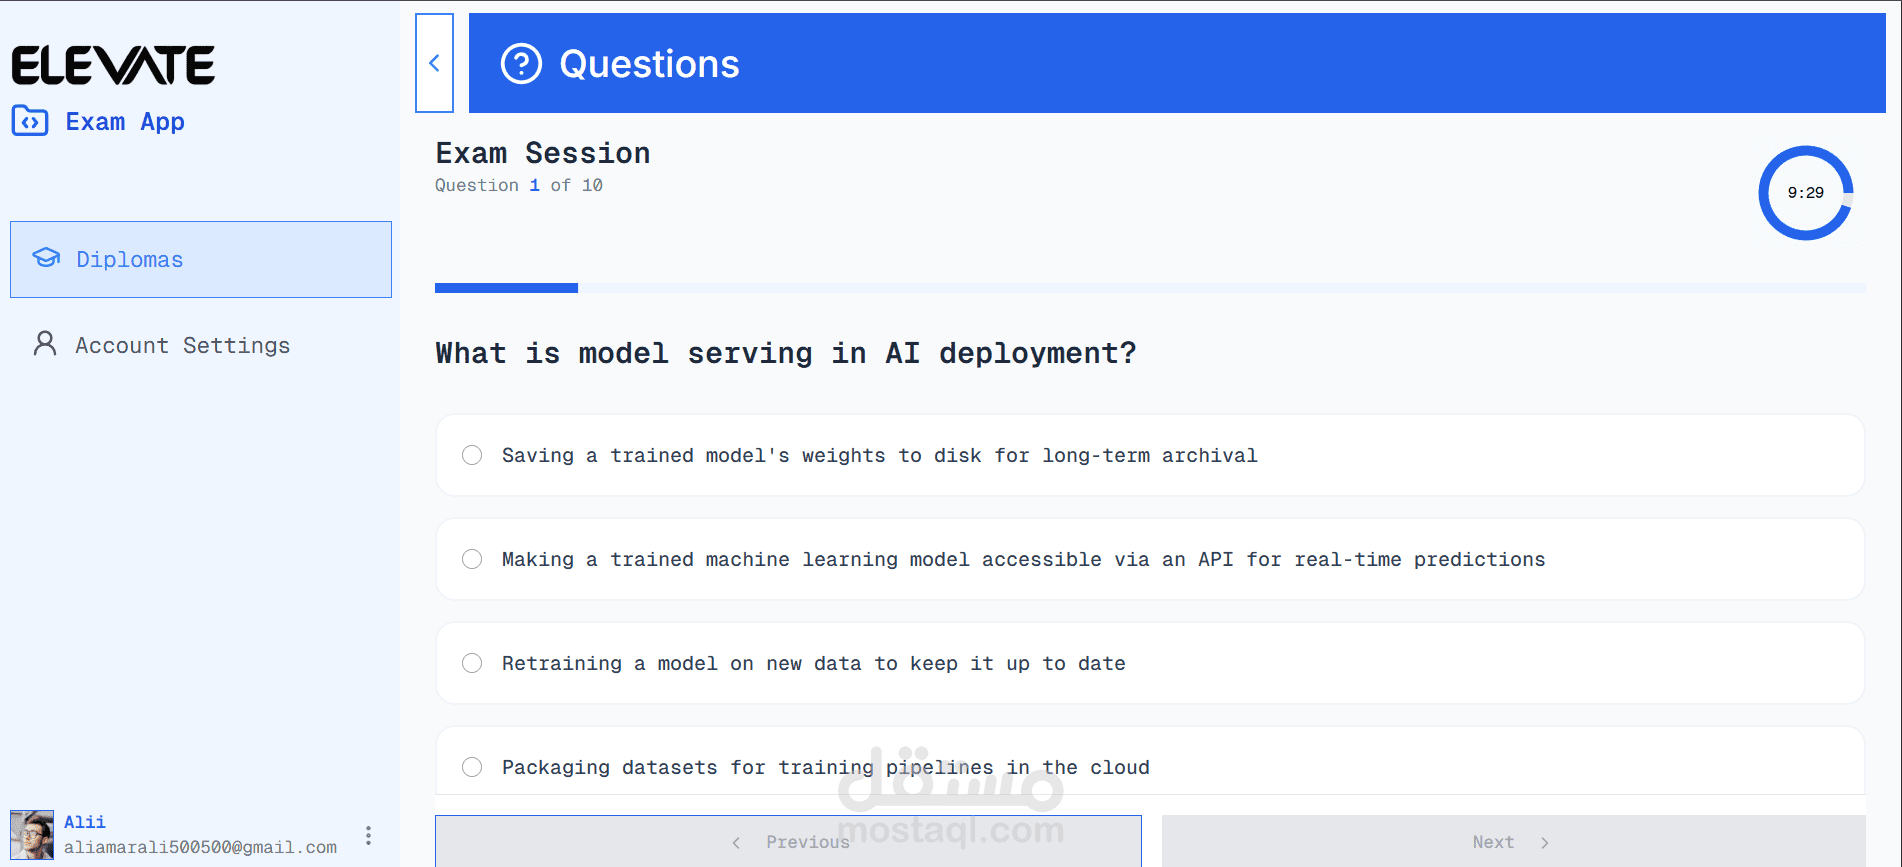
Task: Click the user avatar photo
Action: pos(32,835)
